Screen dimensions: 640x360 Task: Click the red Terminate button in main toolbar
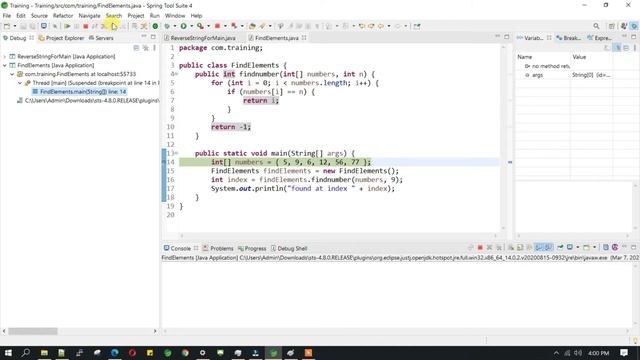click(x=85, y=26)
